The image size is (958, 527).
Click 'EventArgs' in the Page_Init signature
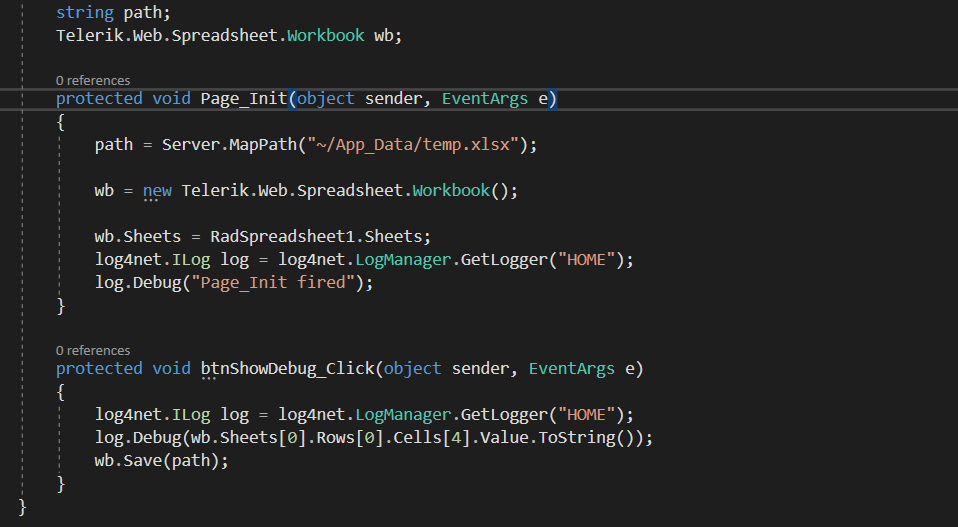coord(484,99)
